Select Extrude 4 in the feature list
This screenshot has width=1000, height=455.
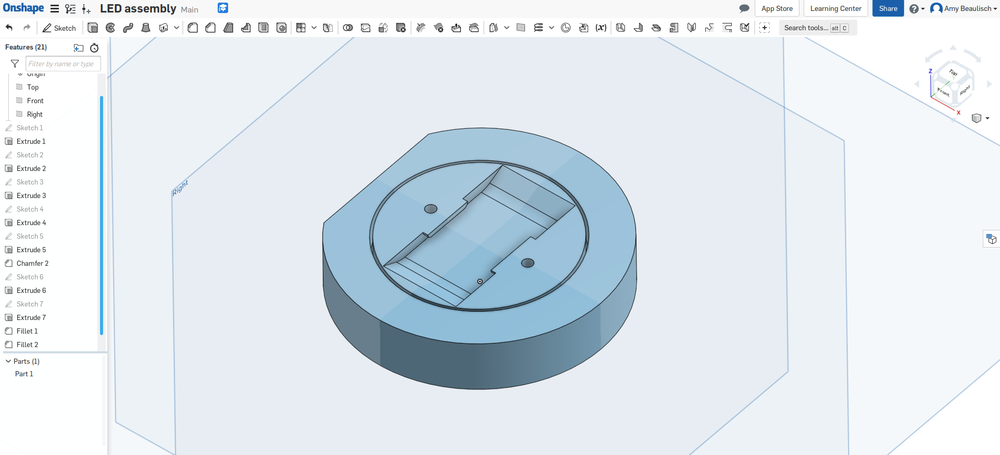click(31, 223)
